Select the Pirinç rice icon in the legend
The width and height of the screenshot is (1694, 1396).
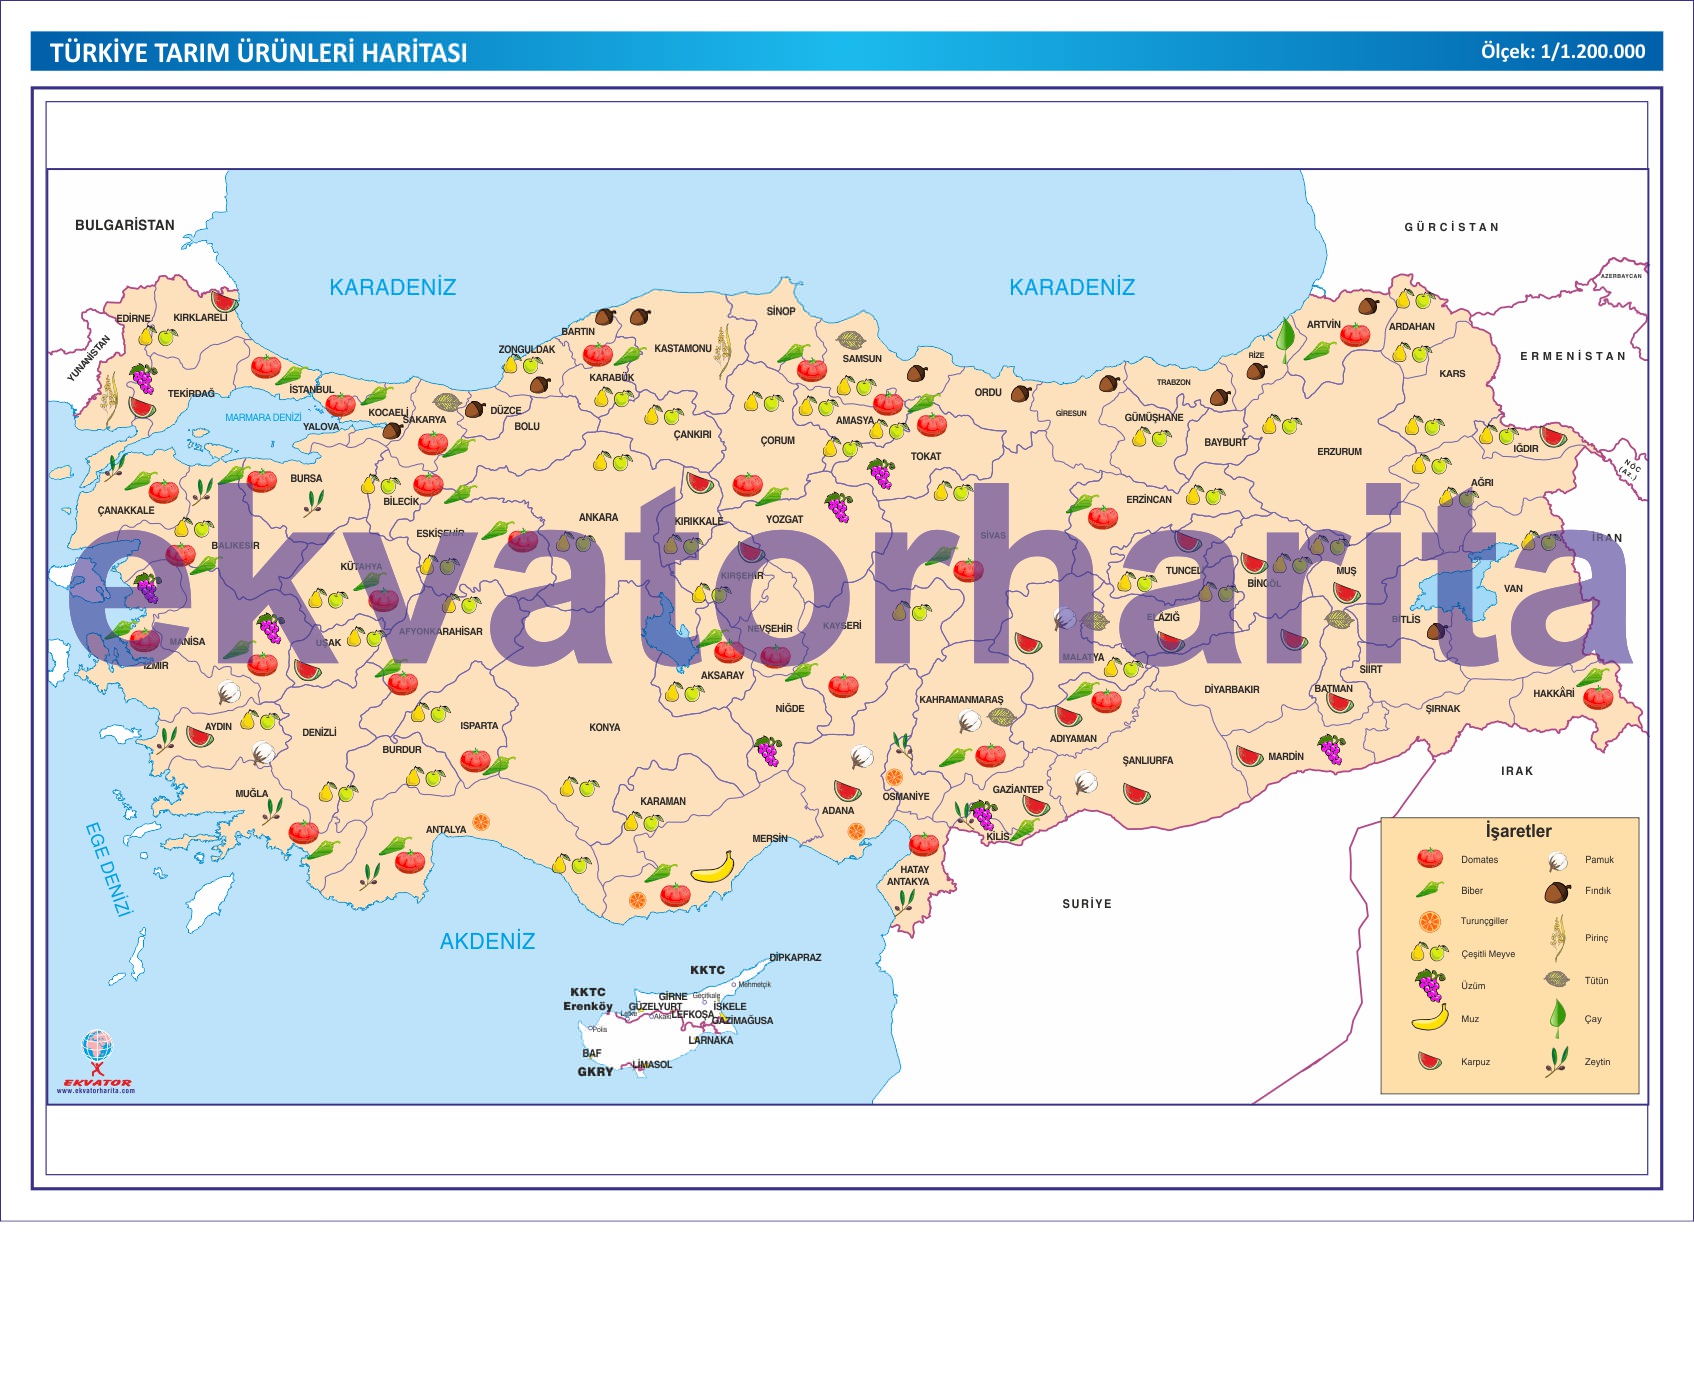pos(1558,938)
